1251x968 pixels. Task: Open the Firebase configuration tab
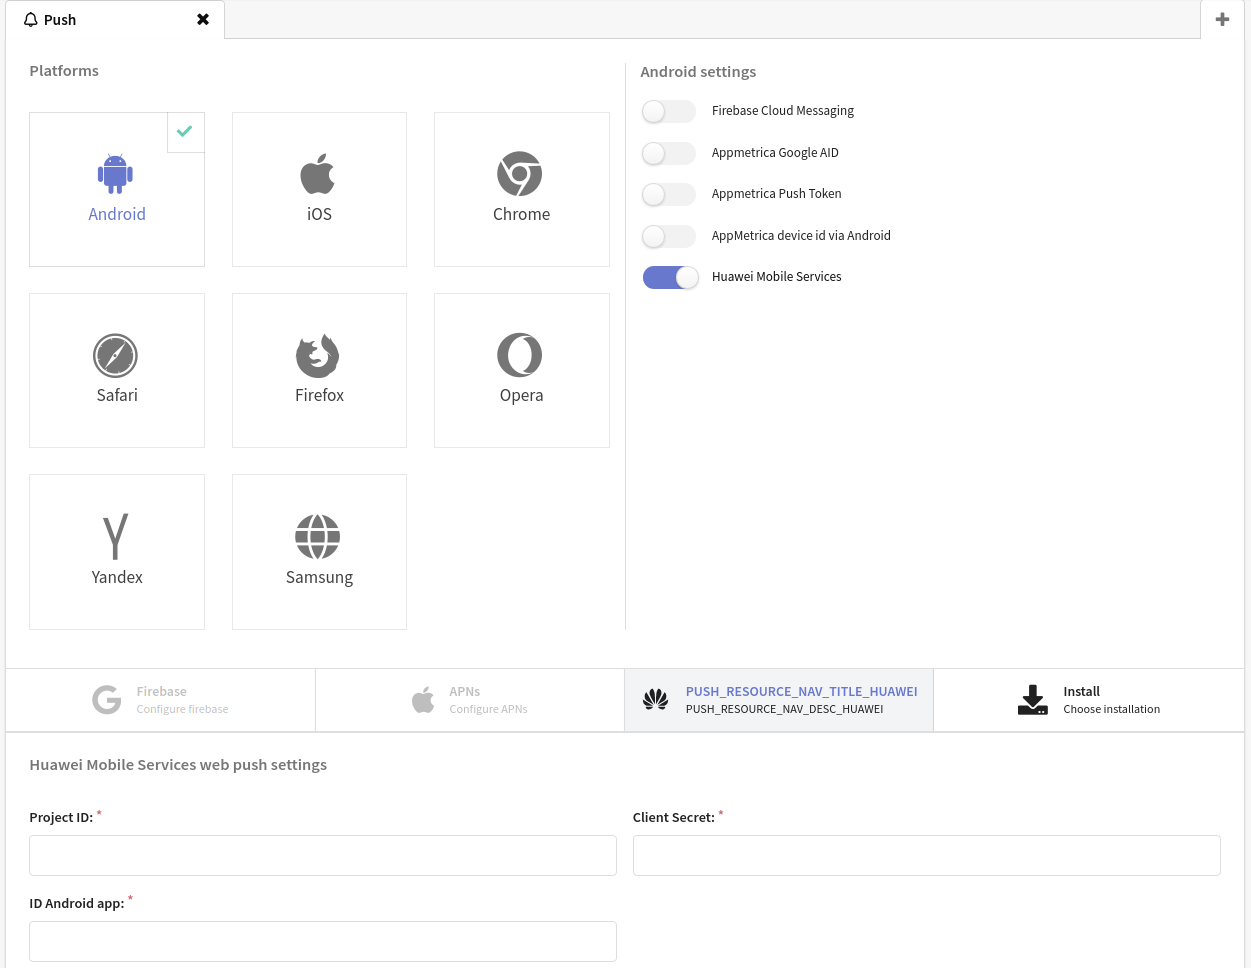click(x=160, y=700)
